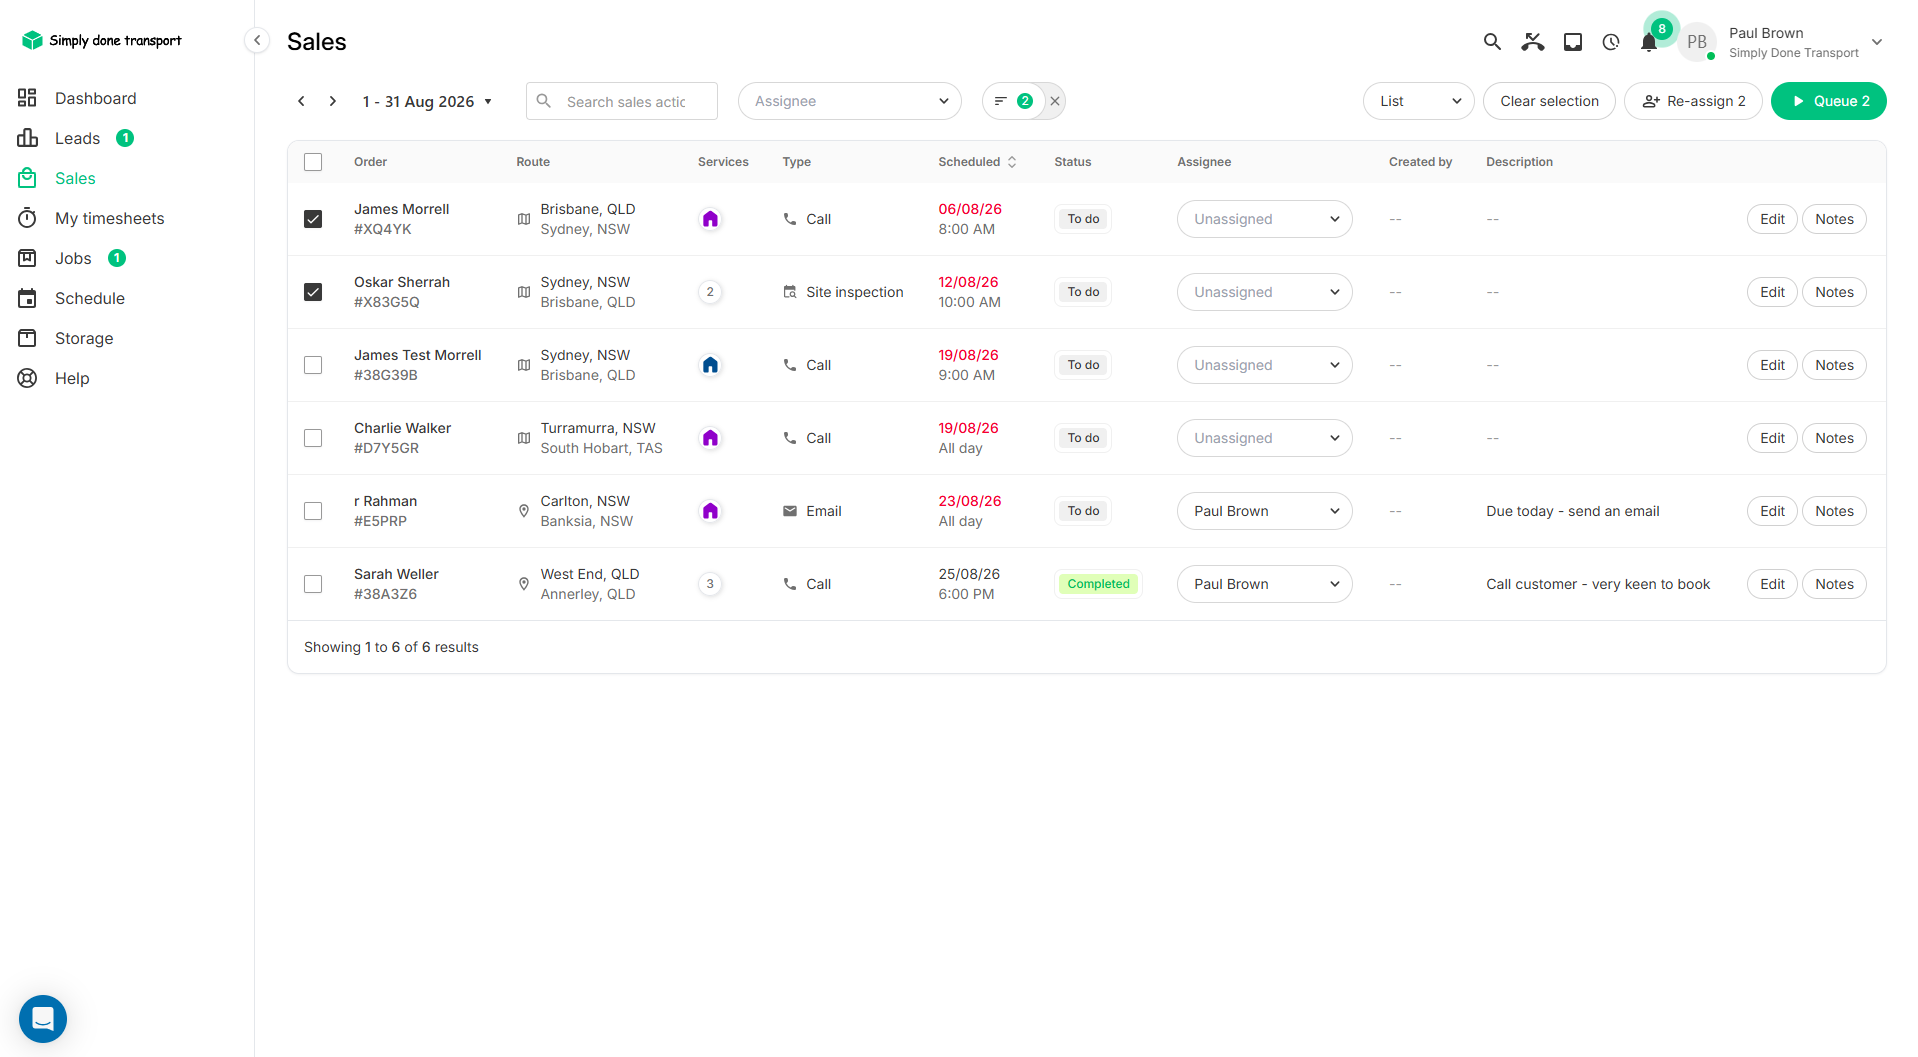Open the search magnifier icon in header

[1492, 42]
